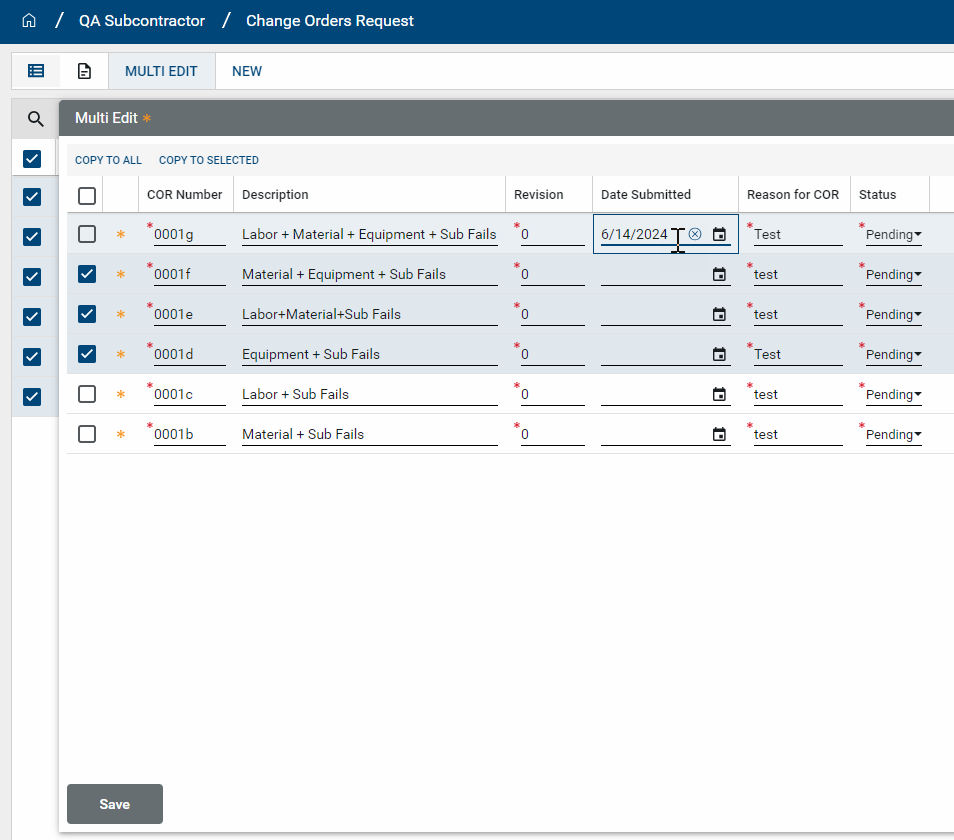Open calendar picker for row 0001b

coord(719,434)
